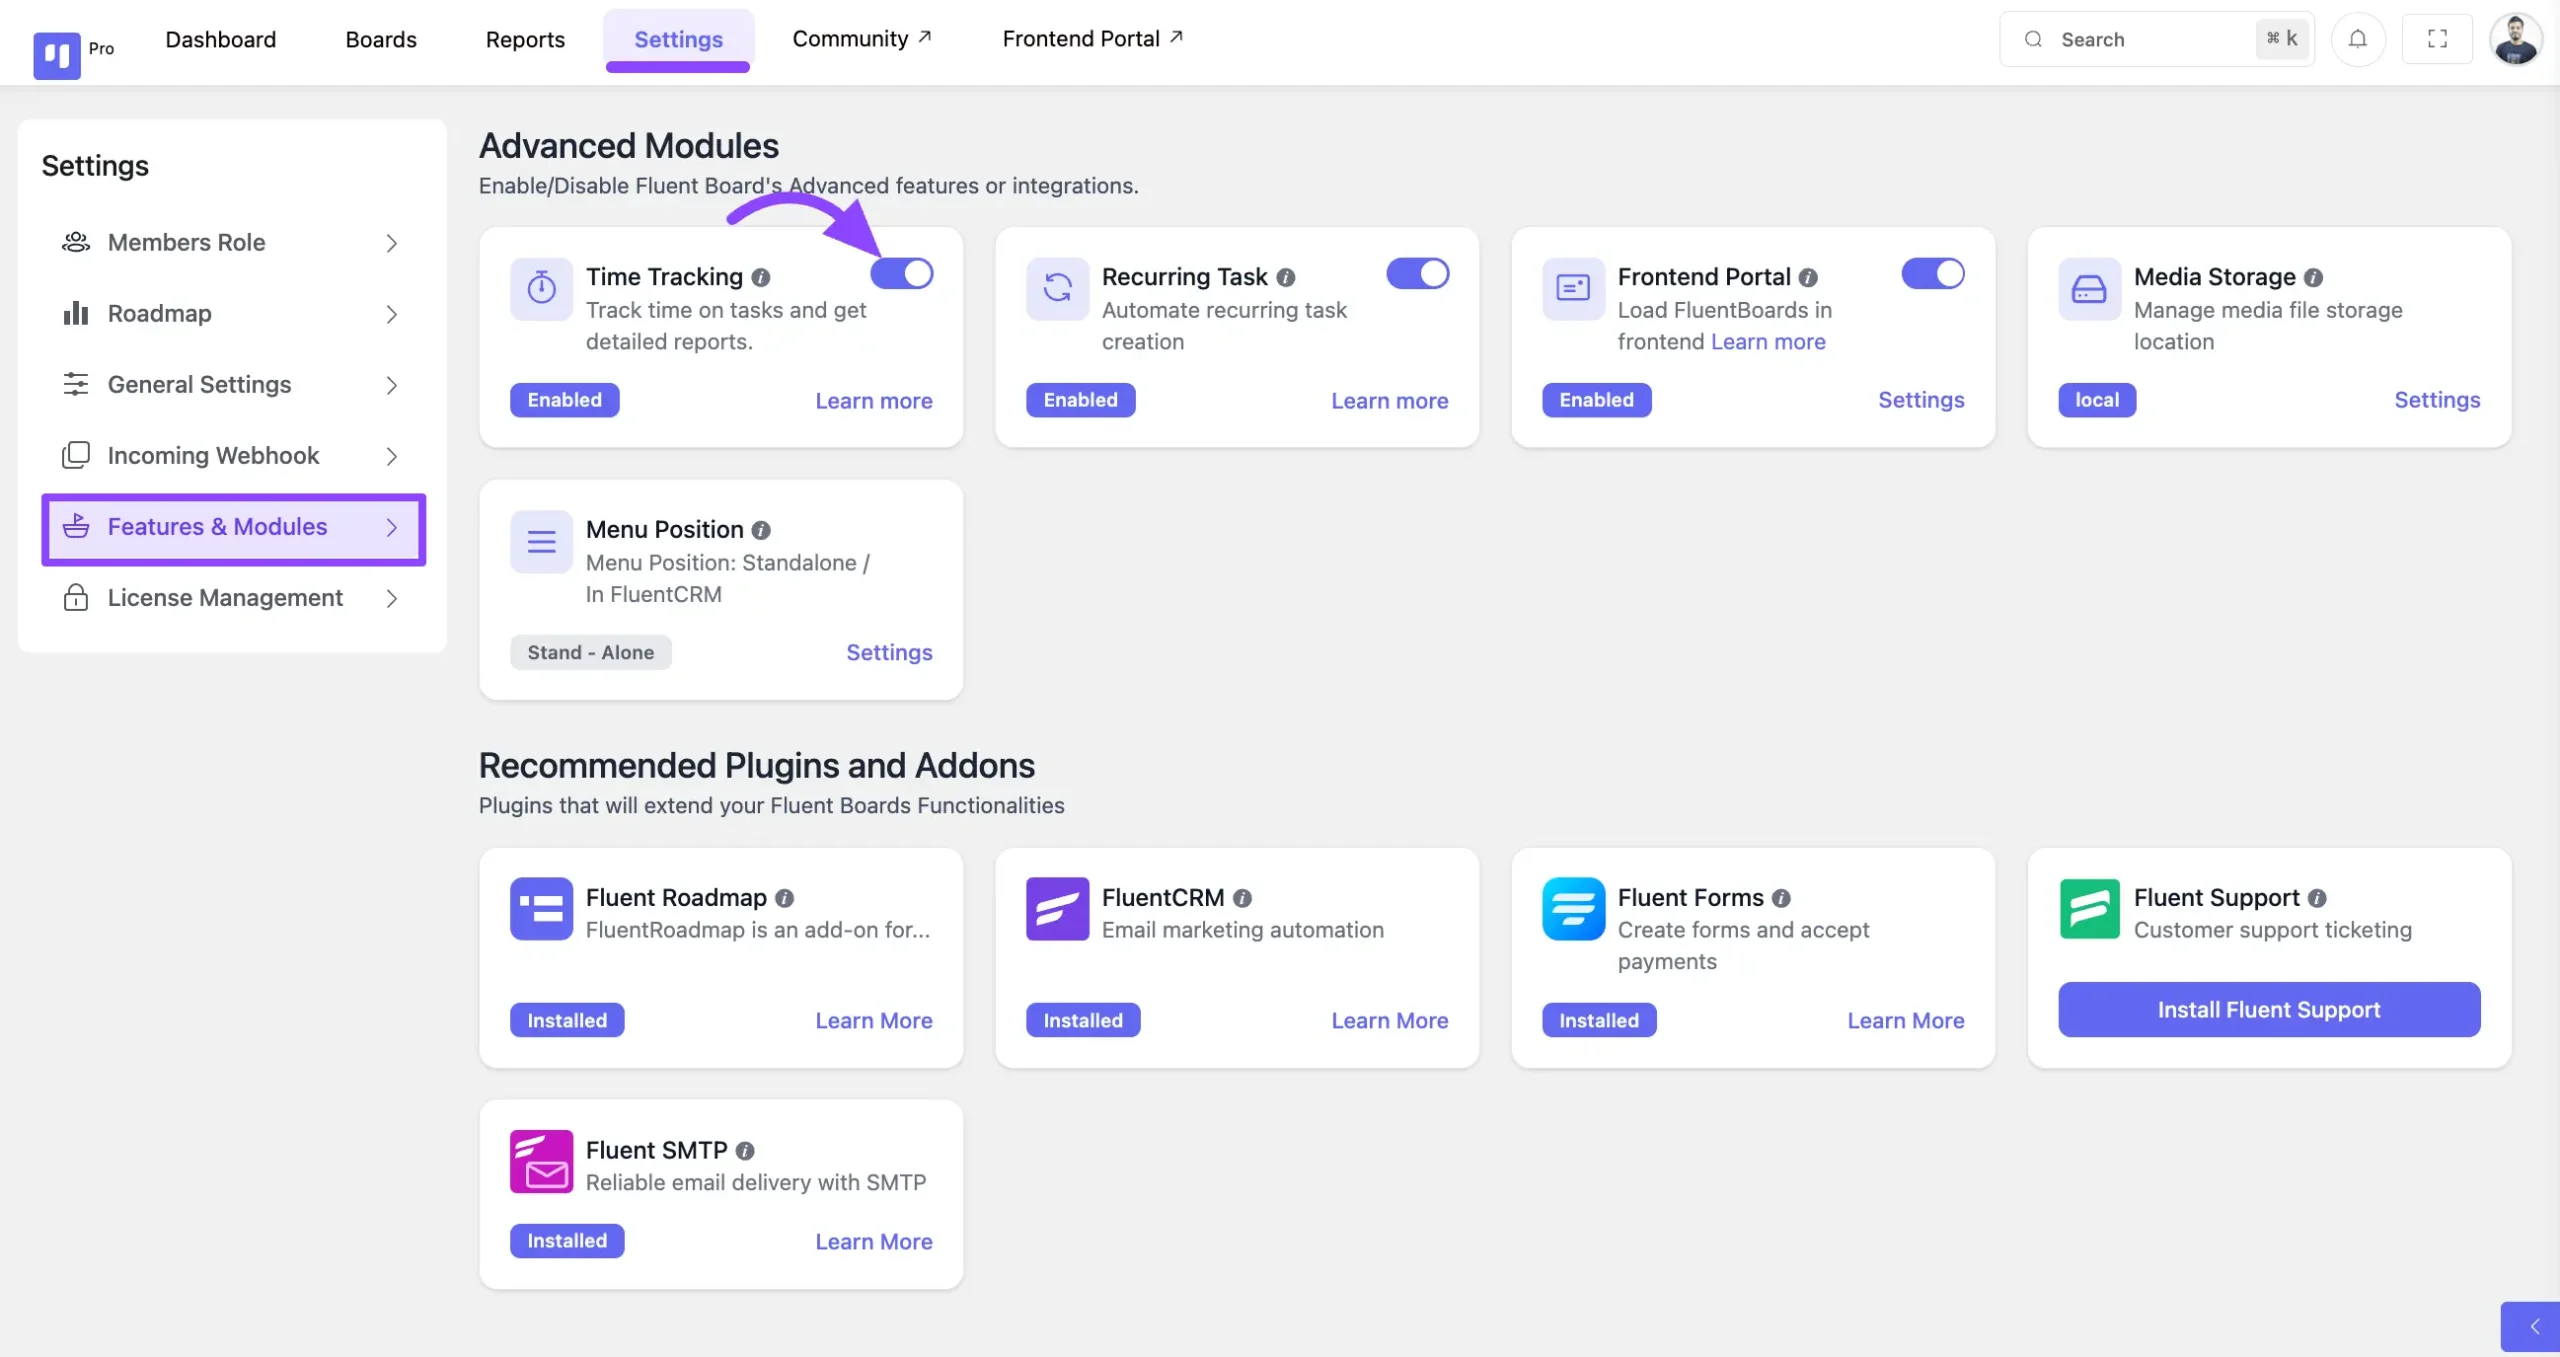Click the Fluent SMTP plugin icon
This screenshot has width=2560, height=1357.
541,1161
